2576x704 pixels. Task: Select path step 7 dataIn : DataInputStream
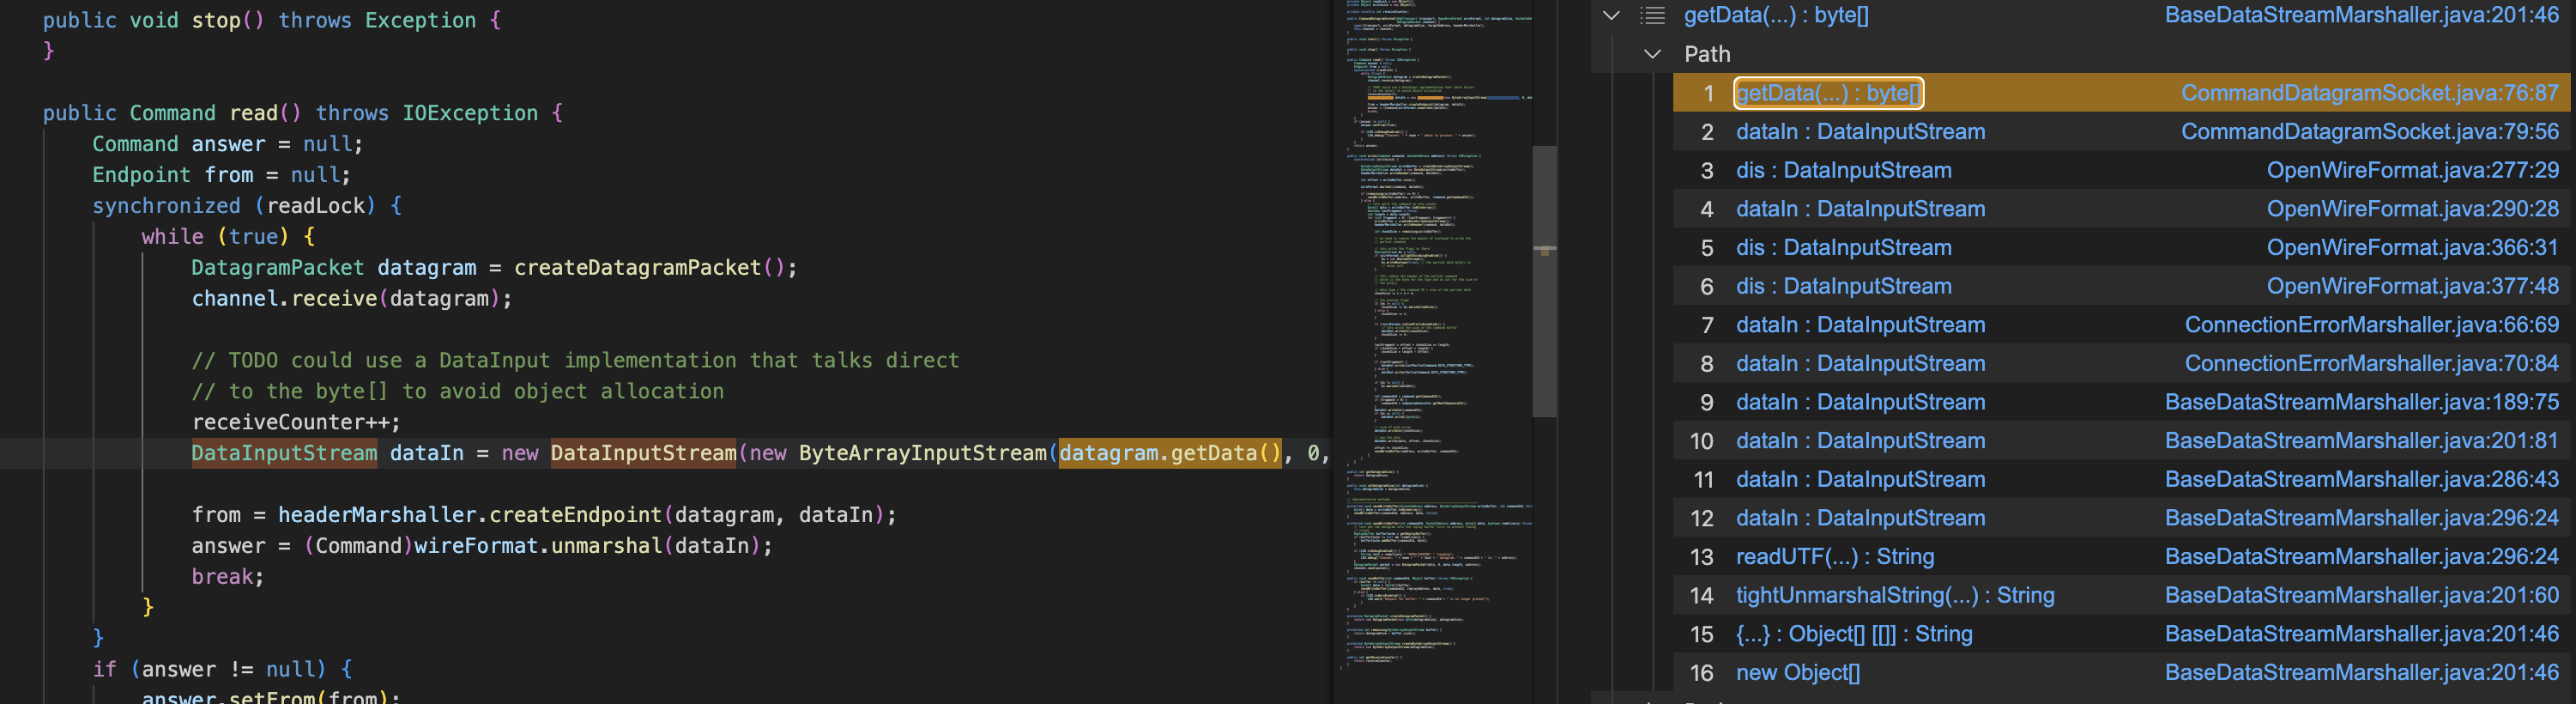coord(1860,325)
